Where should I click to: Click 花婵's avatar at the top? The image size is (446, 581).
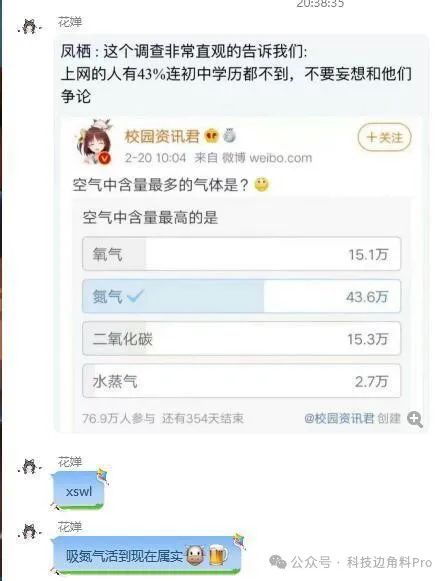(x=30, y=27)
